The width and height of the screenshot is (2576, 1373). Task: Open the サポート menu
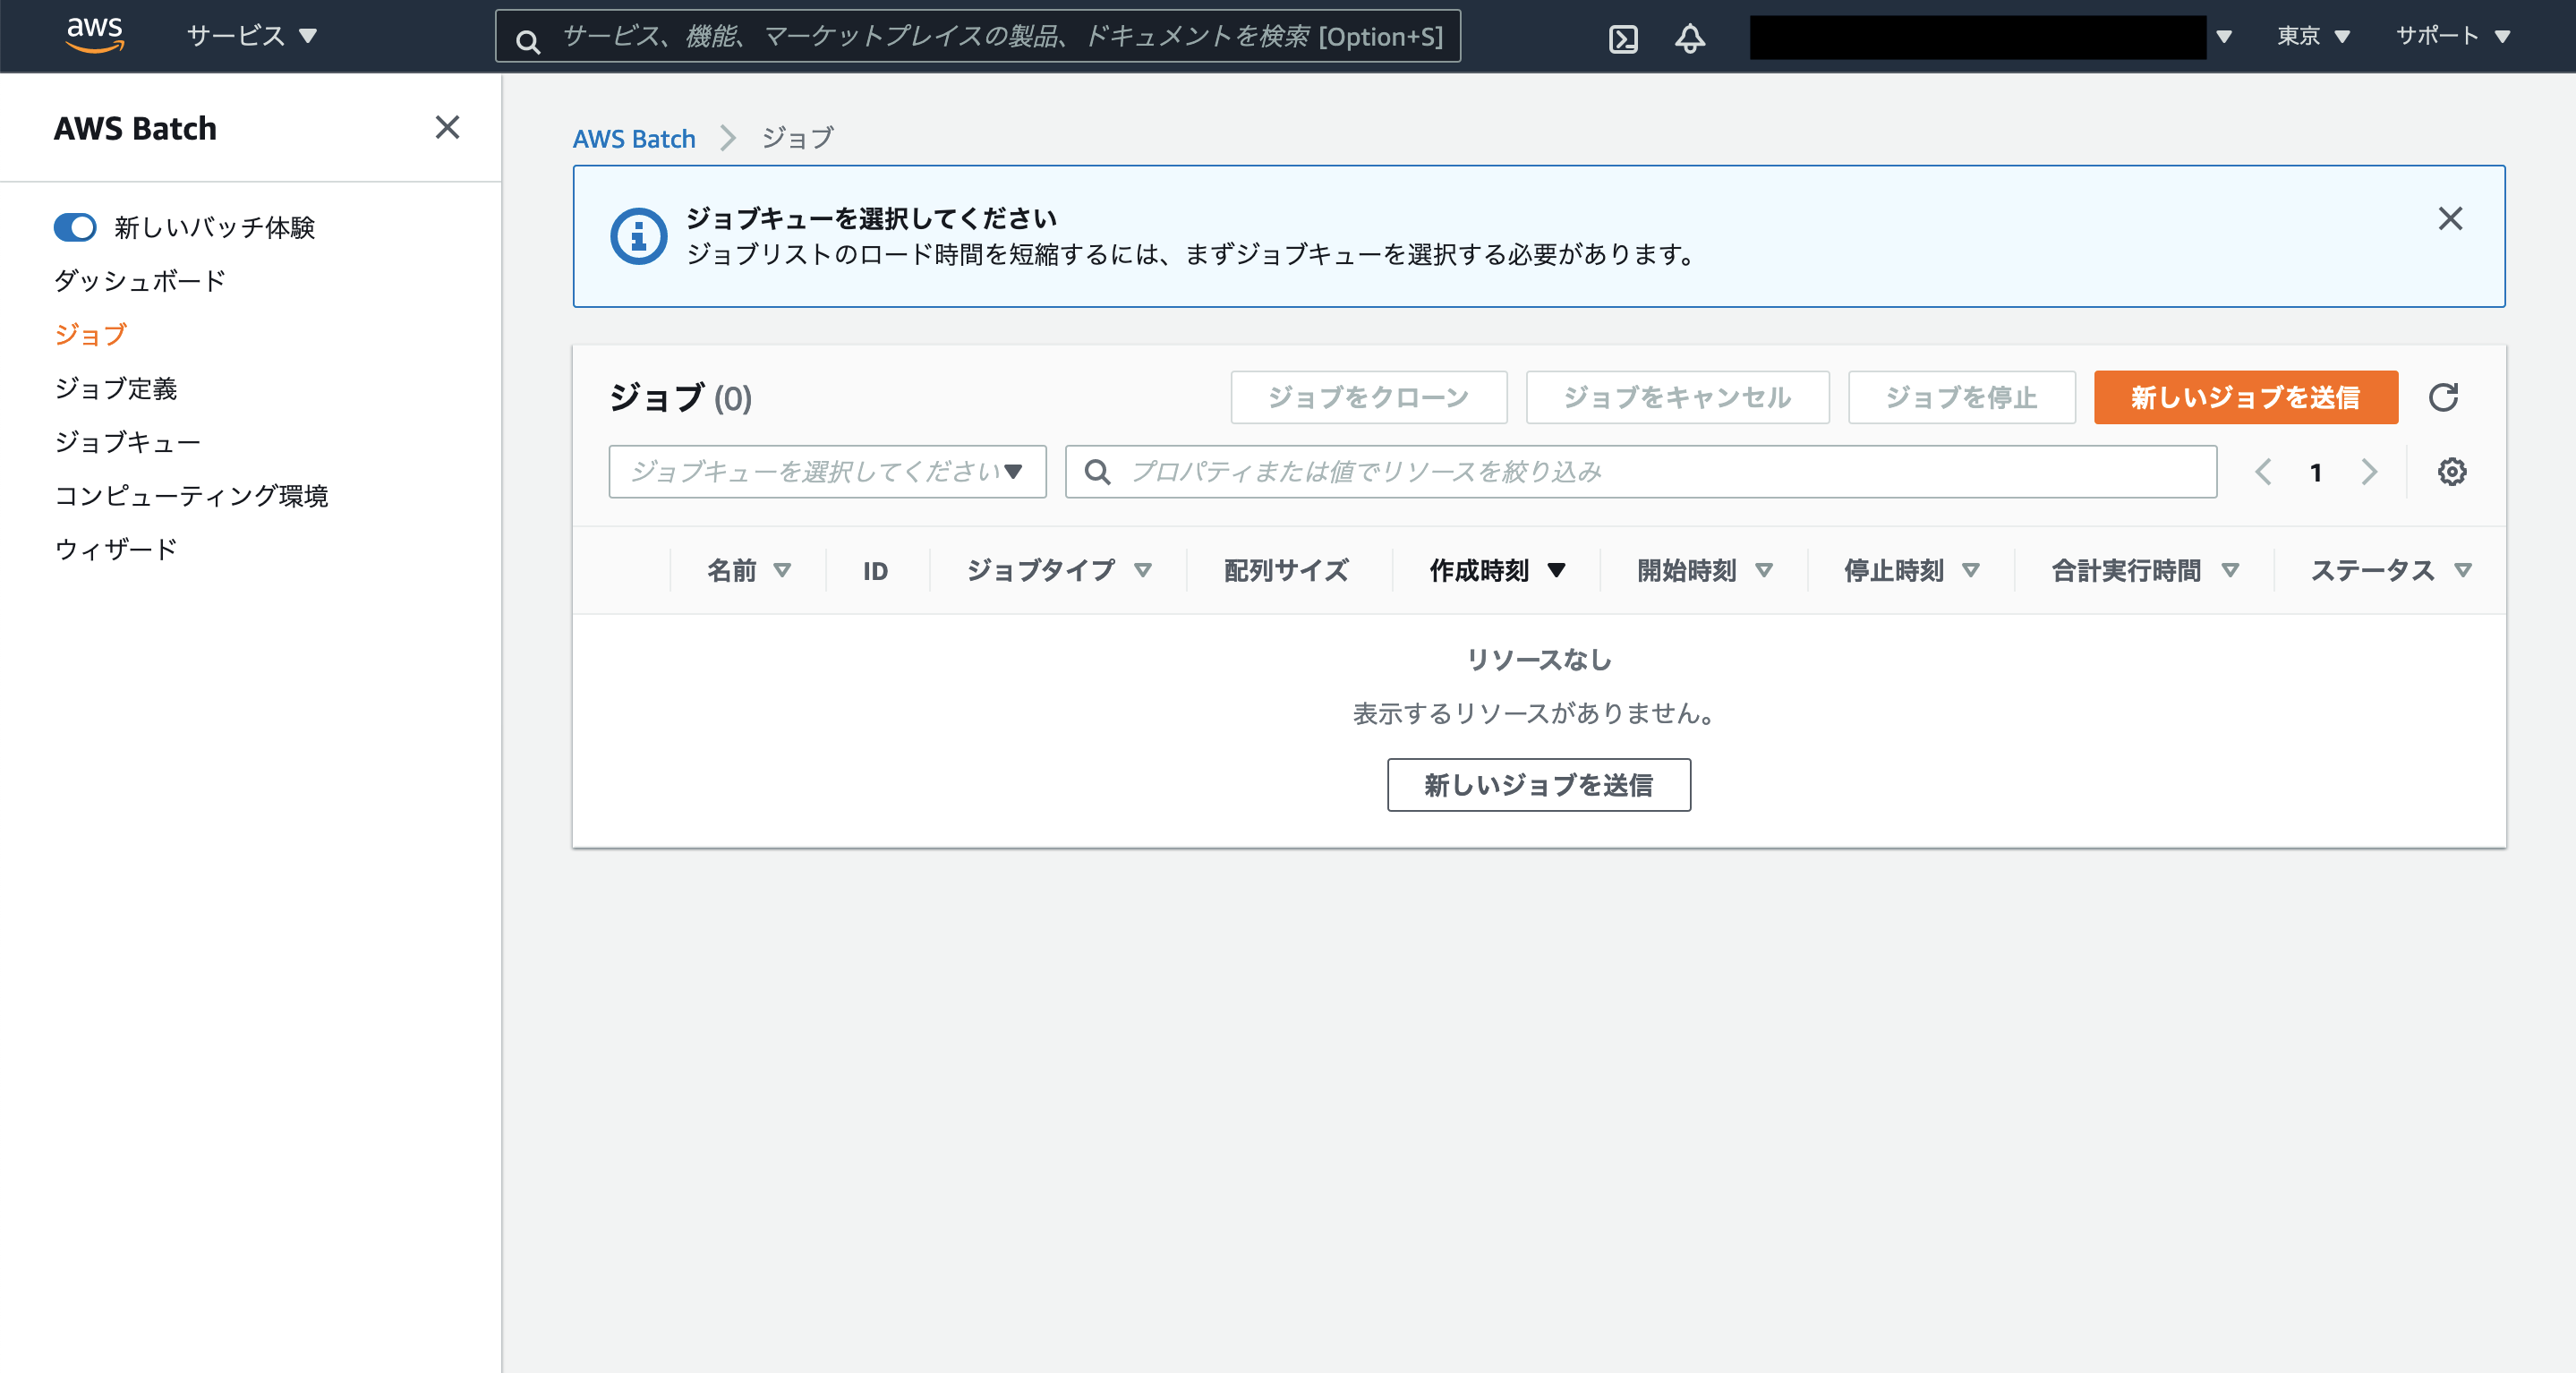click(x=2453, y=36)
